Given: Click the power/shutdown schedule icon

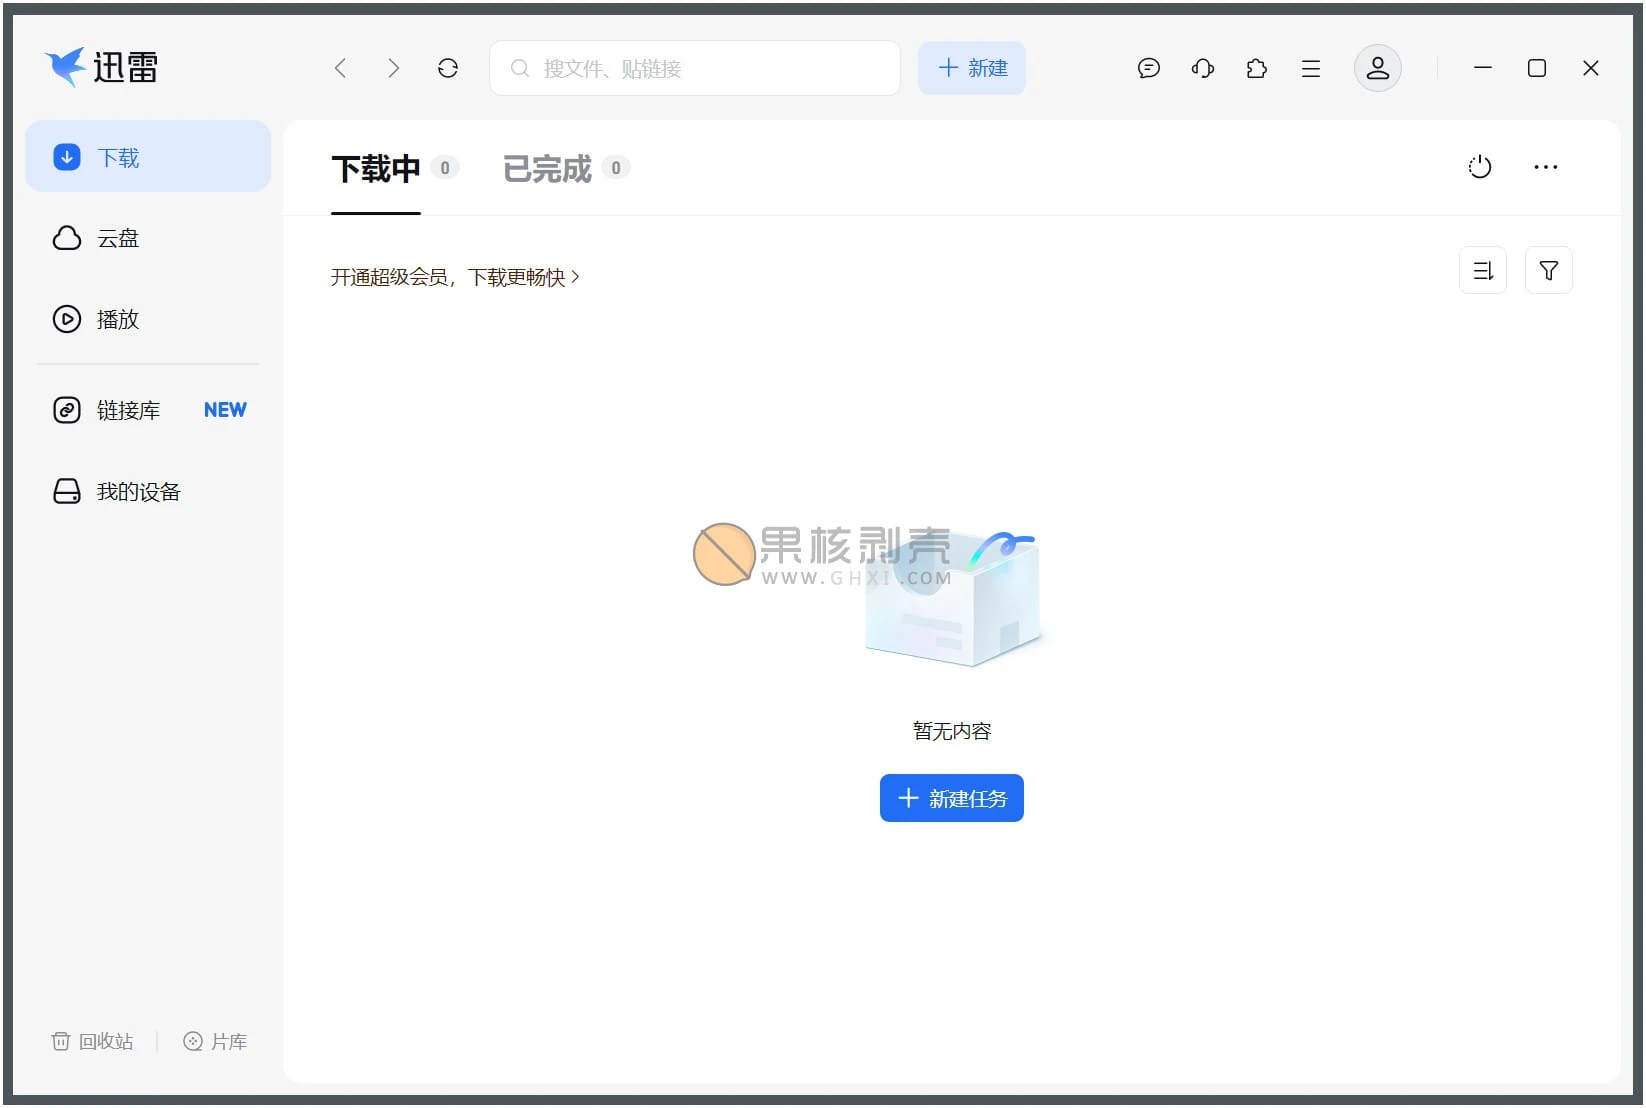Looking at the screenshot, I should 1480,167.
